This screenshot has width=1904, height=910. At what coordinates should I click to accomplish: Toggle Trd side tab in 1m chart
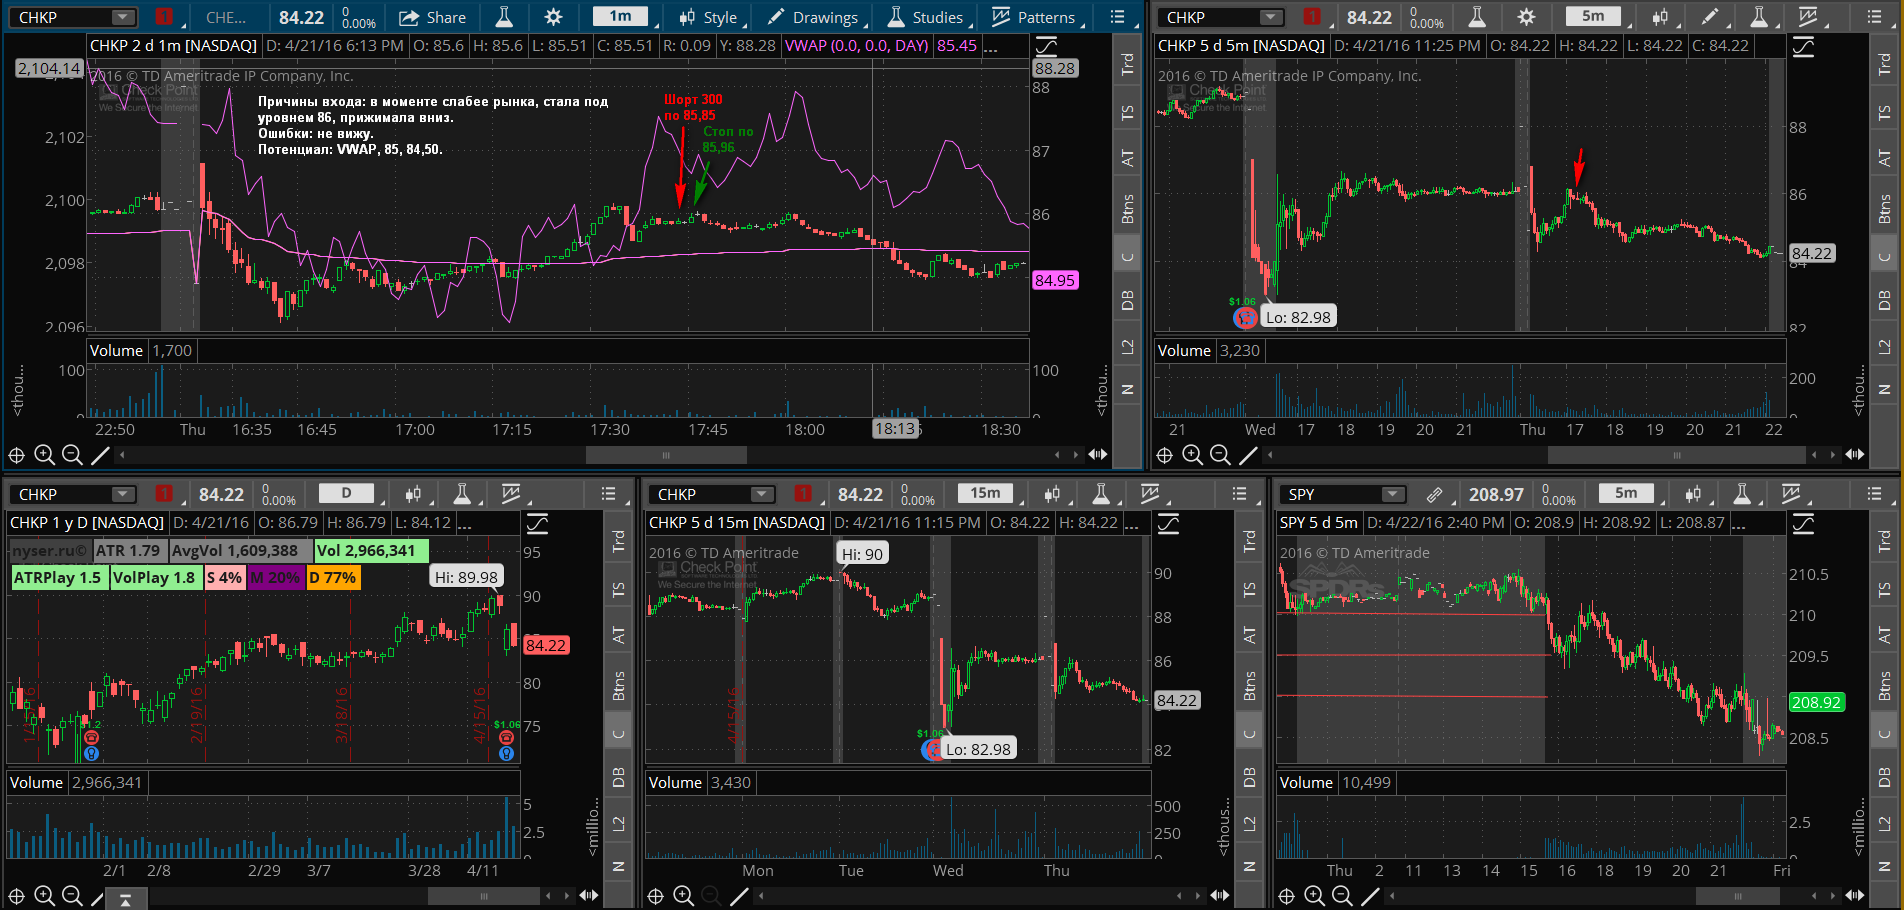coord(1128,63)
